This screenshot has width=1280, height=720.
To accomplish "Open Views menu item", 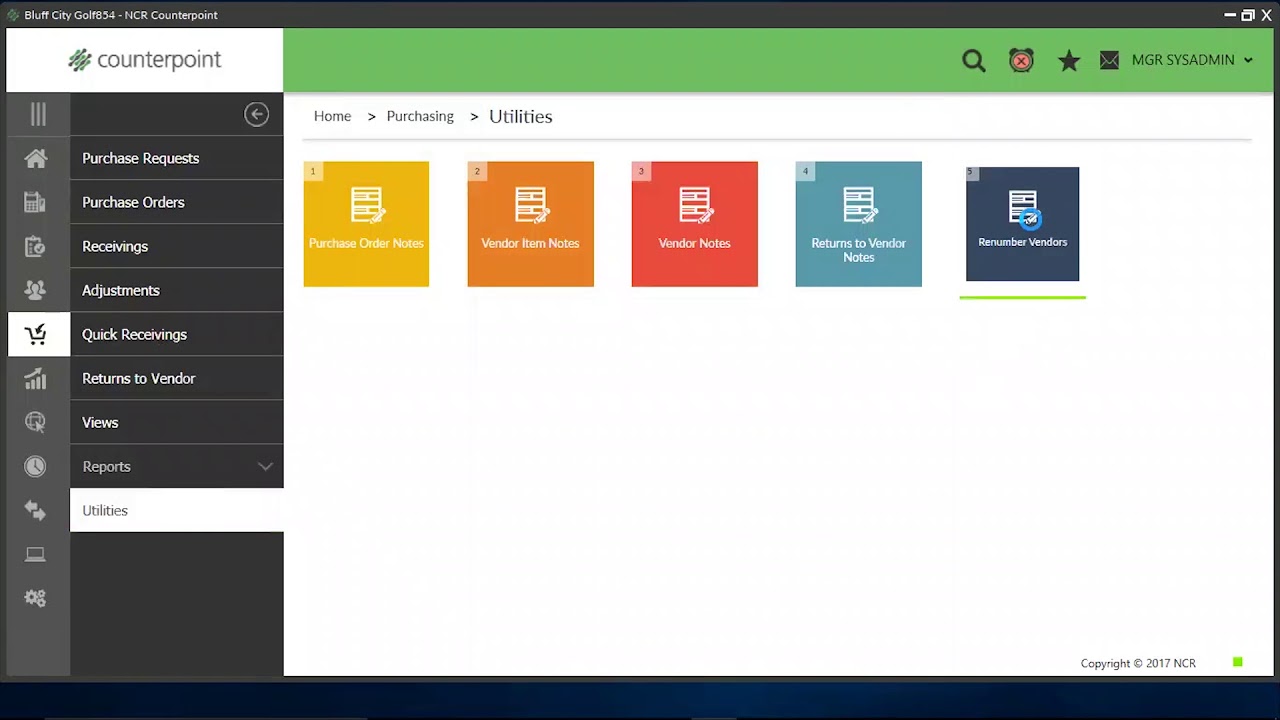I will tap(177, 422).
